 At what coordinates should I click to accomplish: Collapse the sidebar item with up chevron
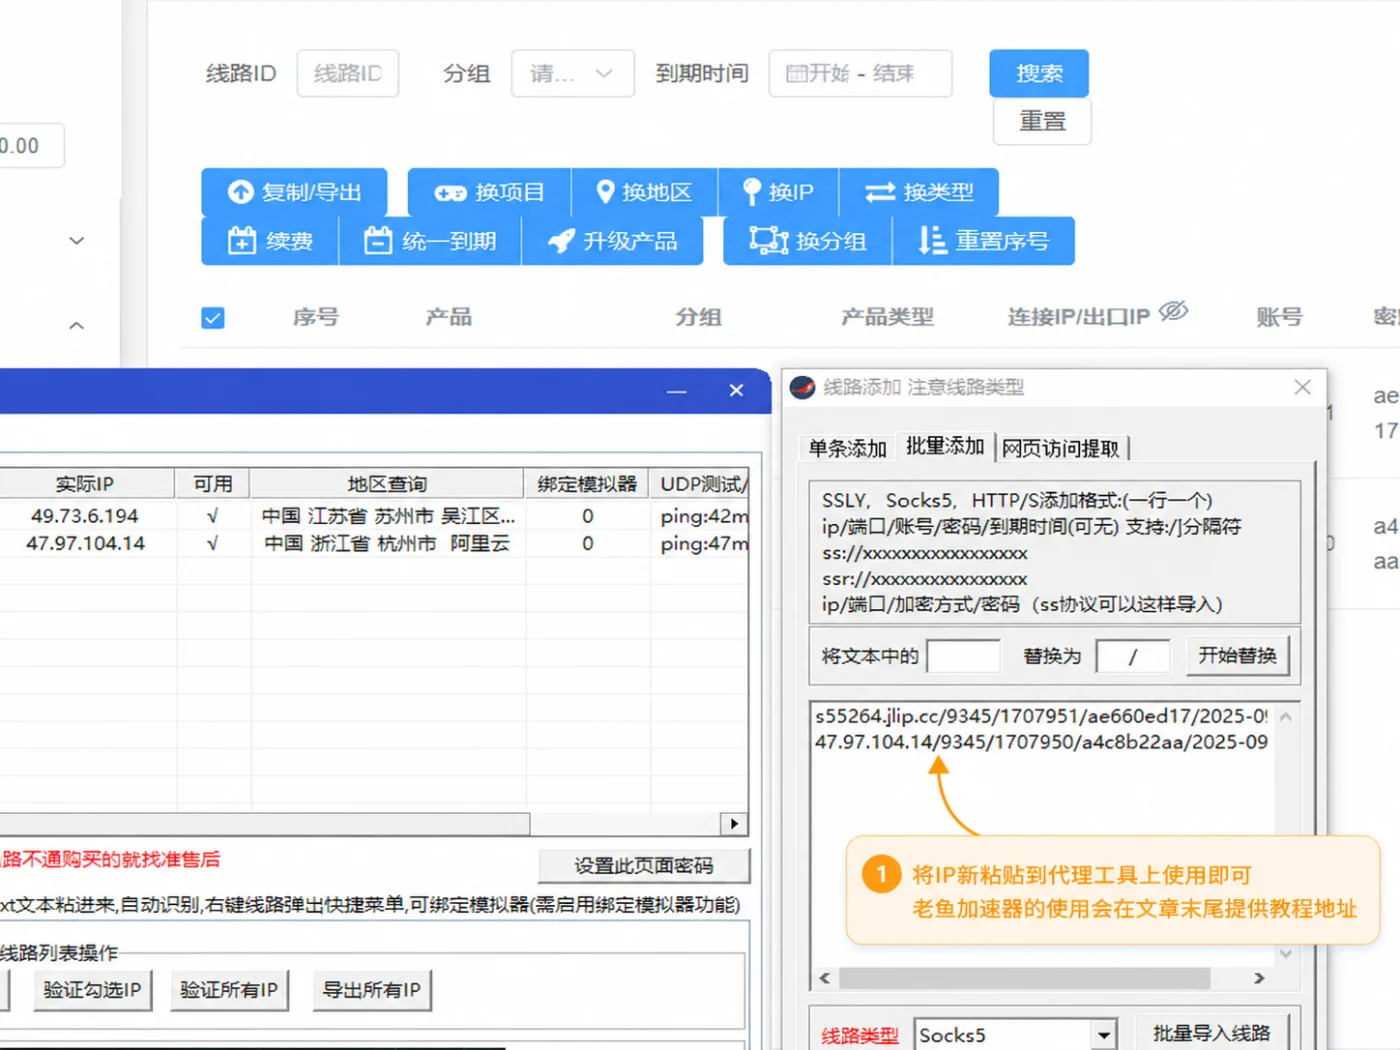point(77,326)
